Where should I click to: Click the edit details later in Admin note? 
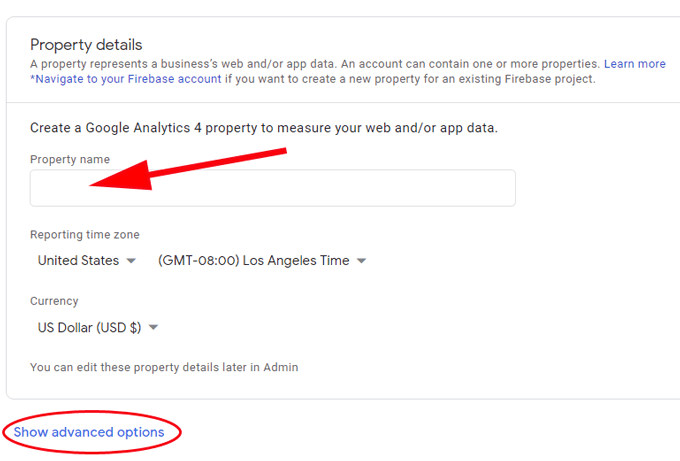(164, 367)
